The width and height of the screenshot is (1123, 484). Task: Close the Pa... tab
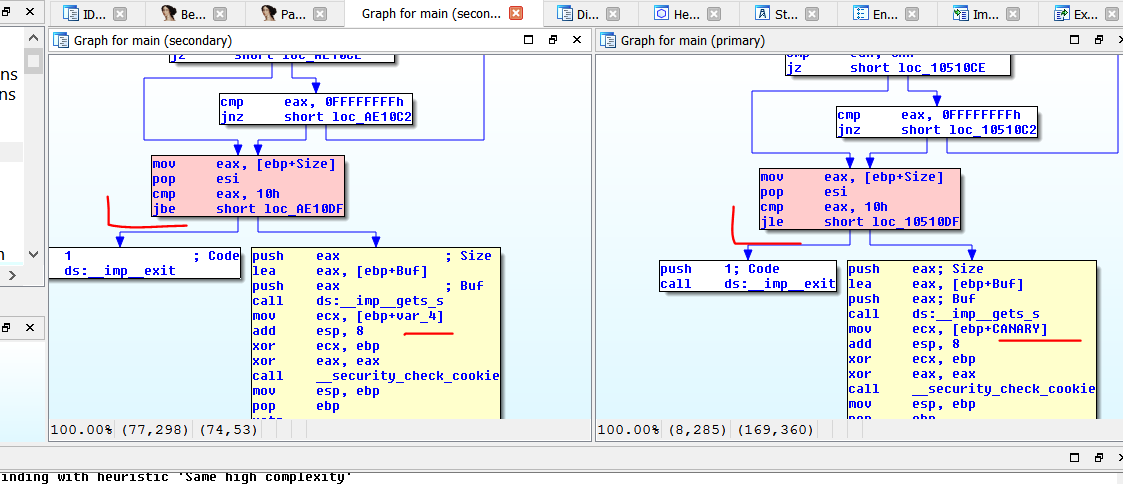pos(319,14)
